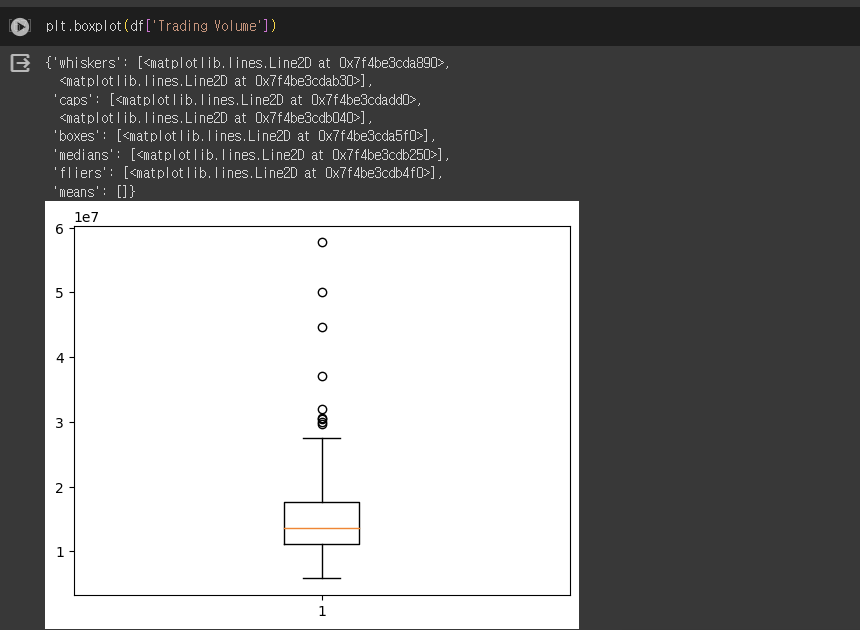Click the topmost outlier point near 6
The image size is (860, 630).
[322, 242]
